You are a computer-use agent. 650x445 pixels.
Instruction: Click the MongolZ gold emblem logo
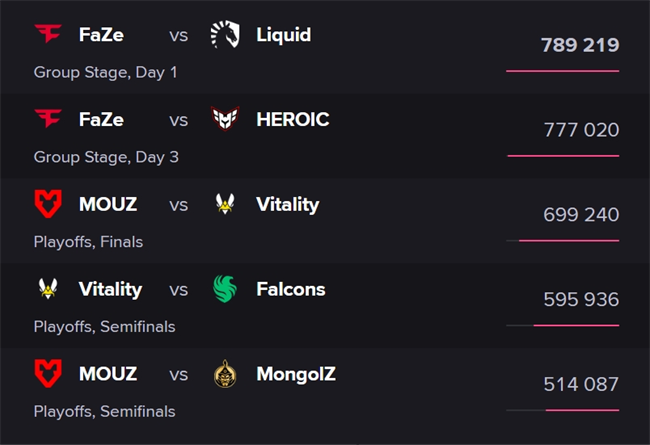pos(225,374)
